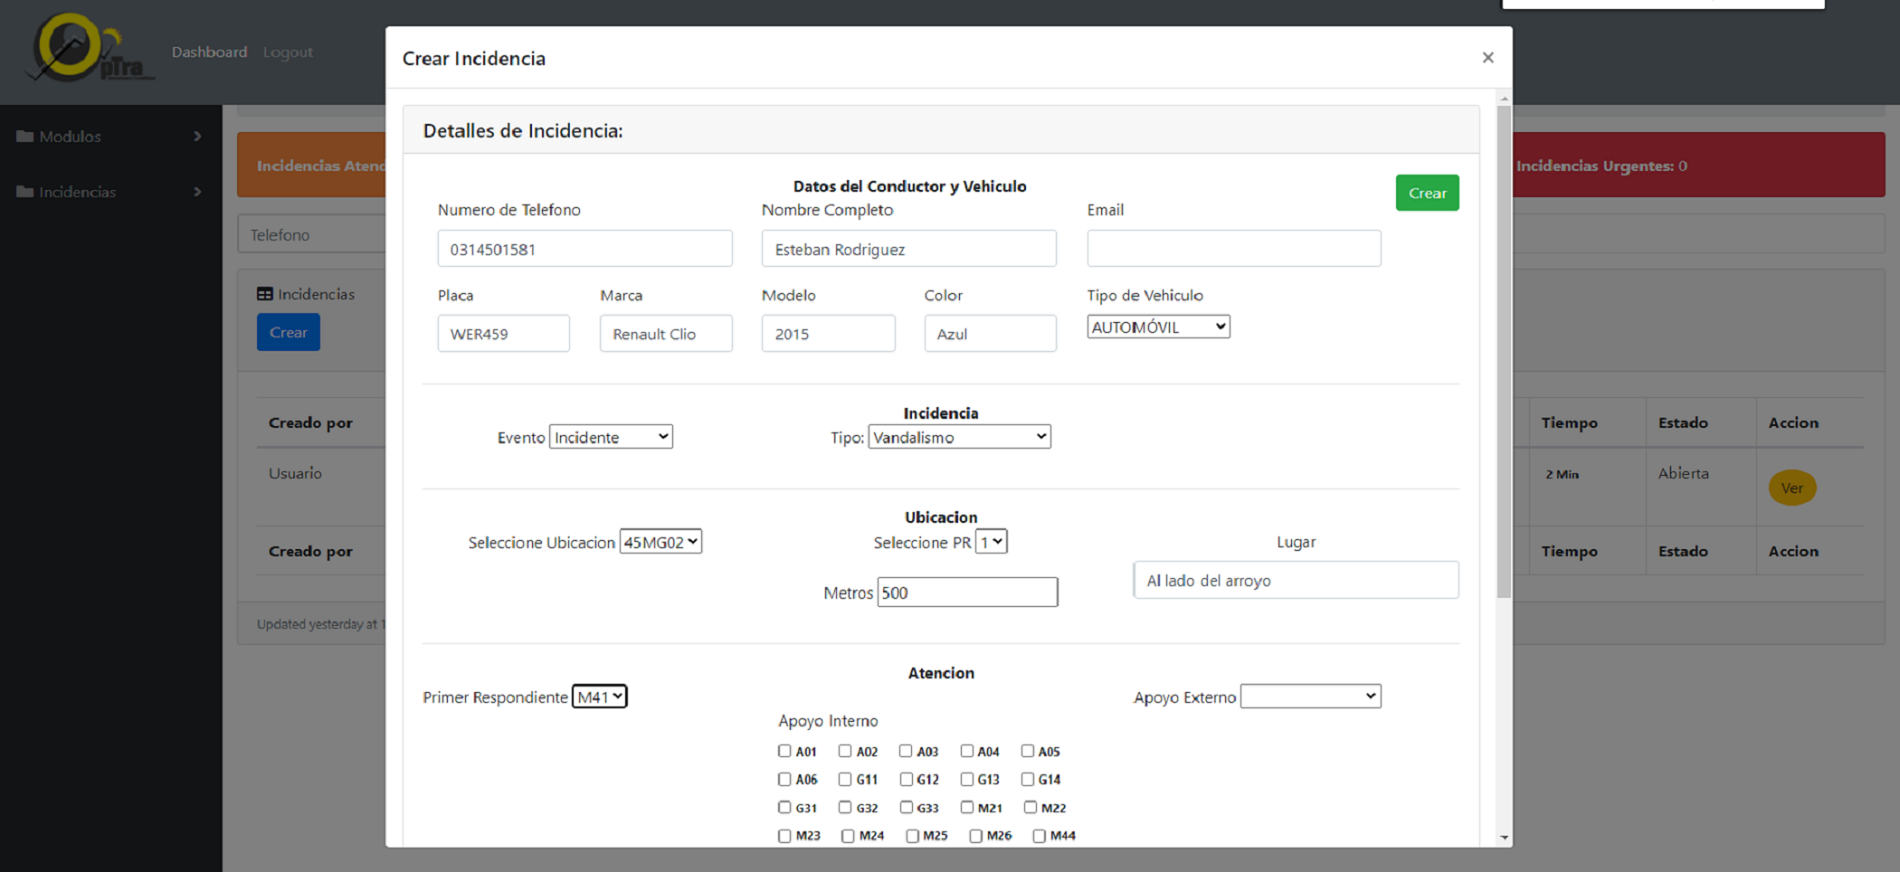The width and height of the screenshot is (1900, 872).
Task: Open the Tipo de Vehiculo dropdown
Action: [1158, 327]
